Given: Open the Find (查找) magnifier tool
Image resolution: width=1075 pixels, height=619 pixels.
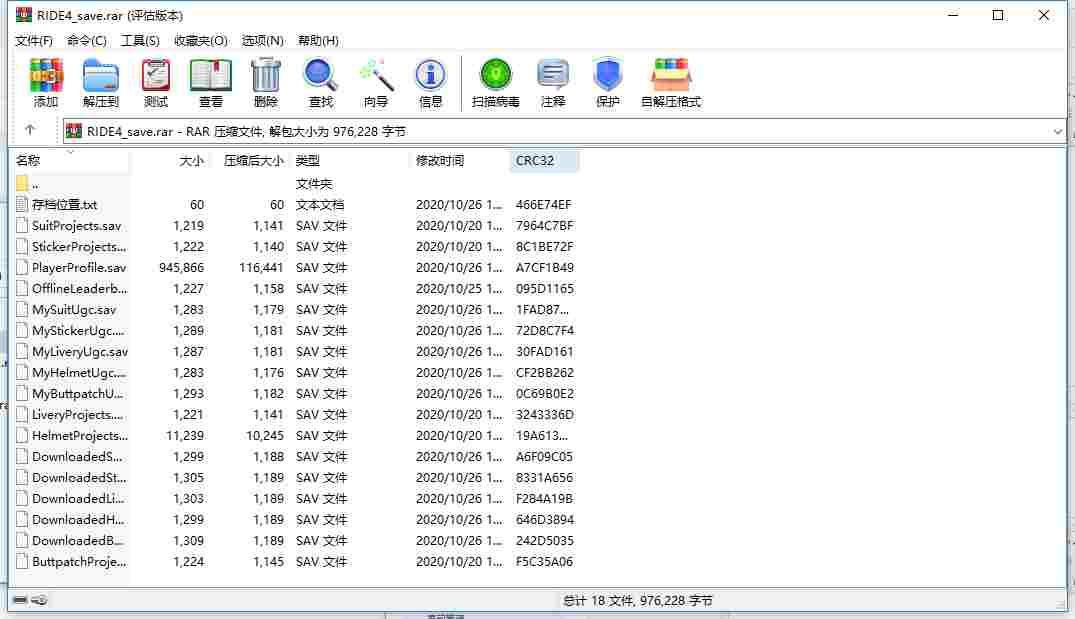Looking at the screenshot, I should 320,82.
